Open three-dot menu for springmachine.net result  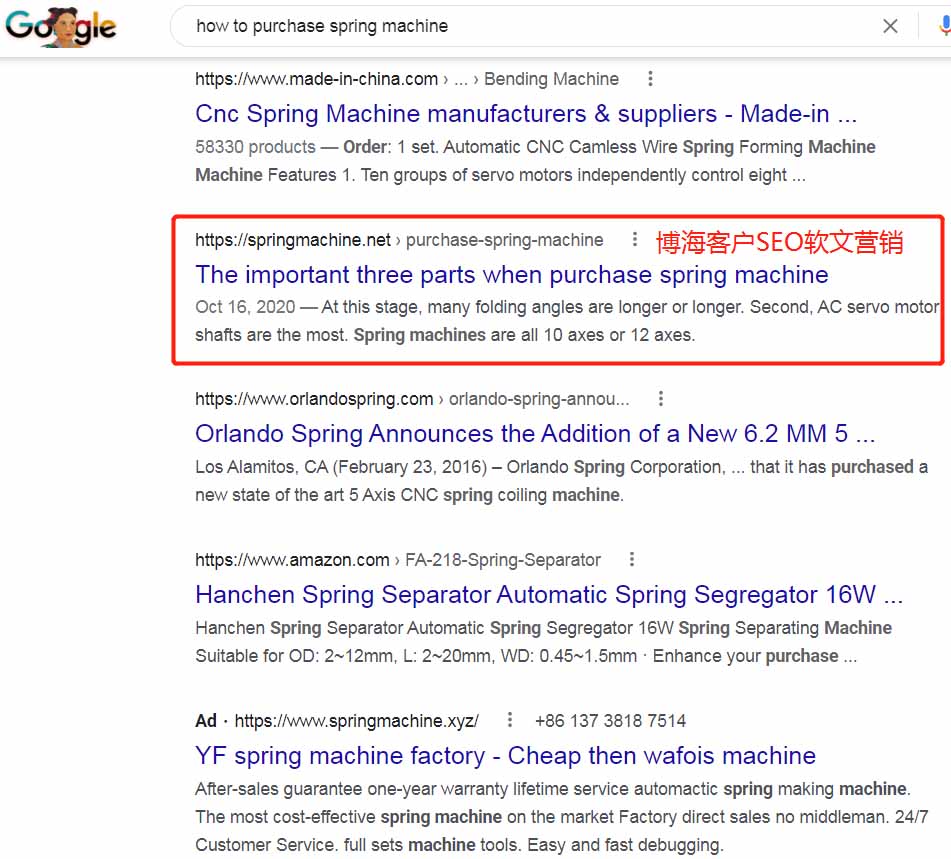pos(634,240)
